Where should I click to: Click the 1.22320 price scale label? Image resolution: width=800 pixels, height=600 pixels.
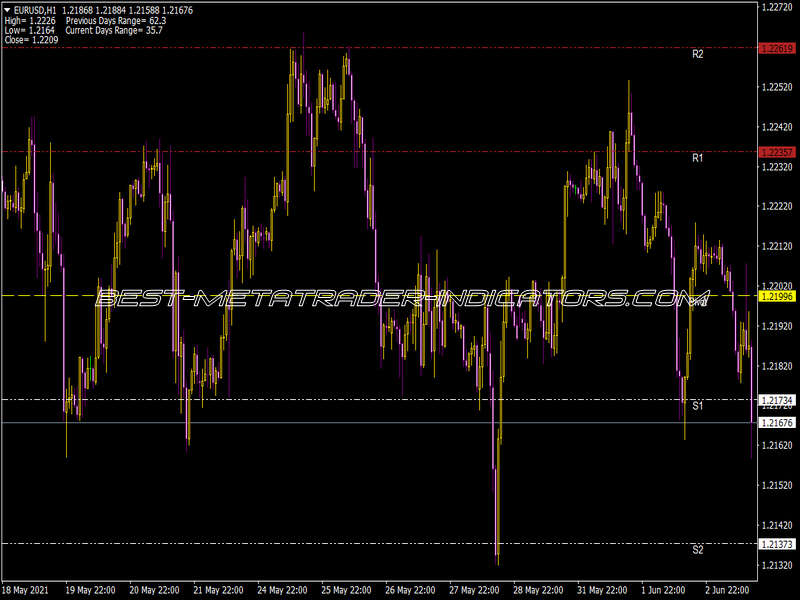click(778, 167)
